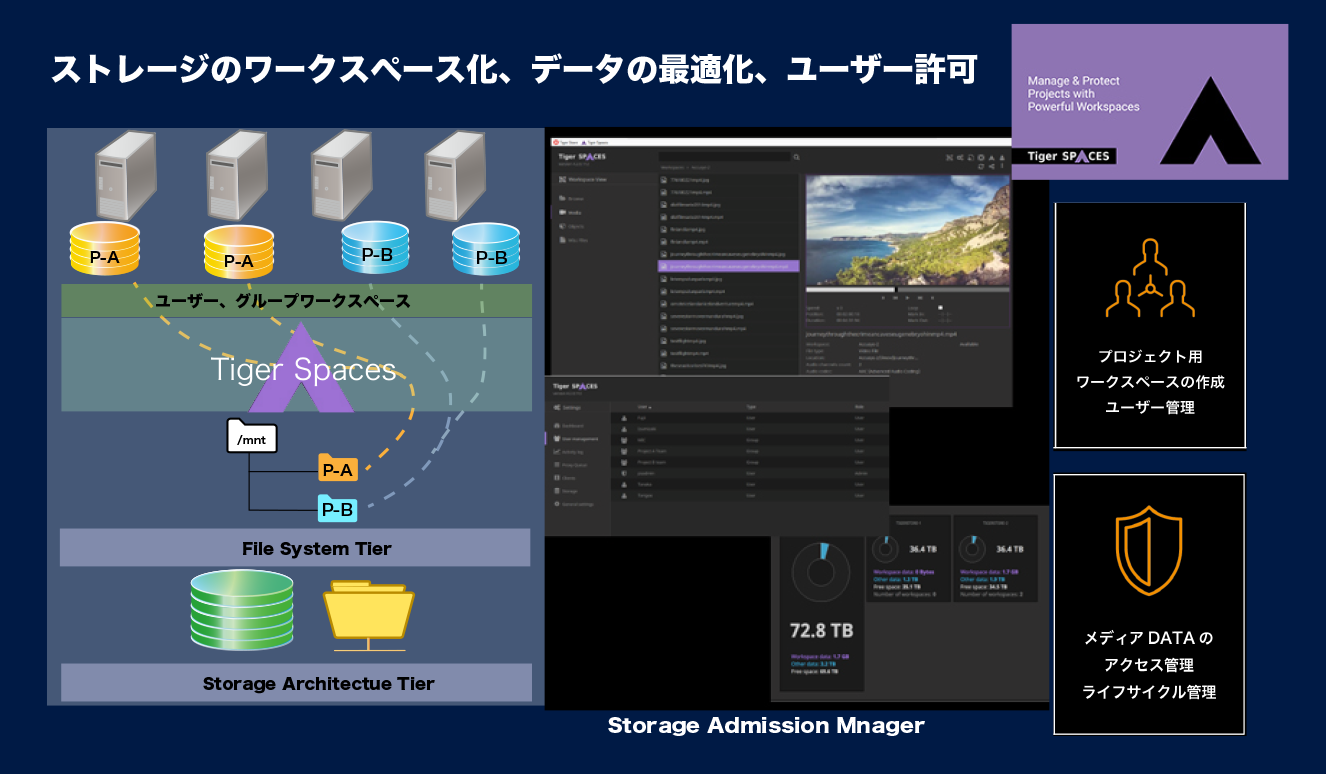Select the Project B team group row

coord(750,462)
